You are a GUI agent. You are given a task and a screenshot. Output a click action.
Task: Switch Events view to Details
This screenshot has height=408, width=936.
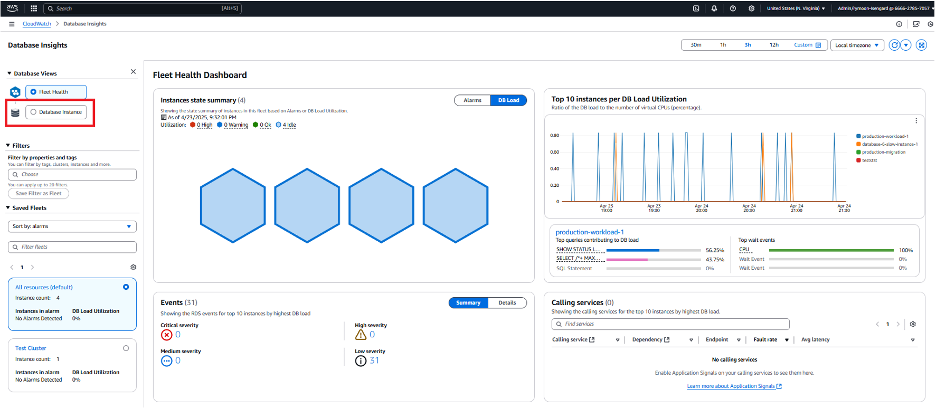(507, 303)
